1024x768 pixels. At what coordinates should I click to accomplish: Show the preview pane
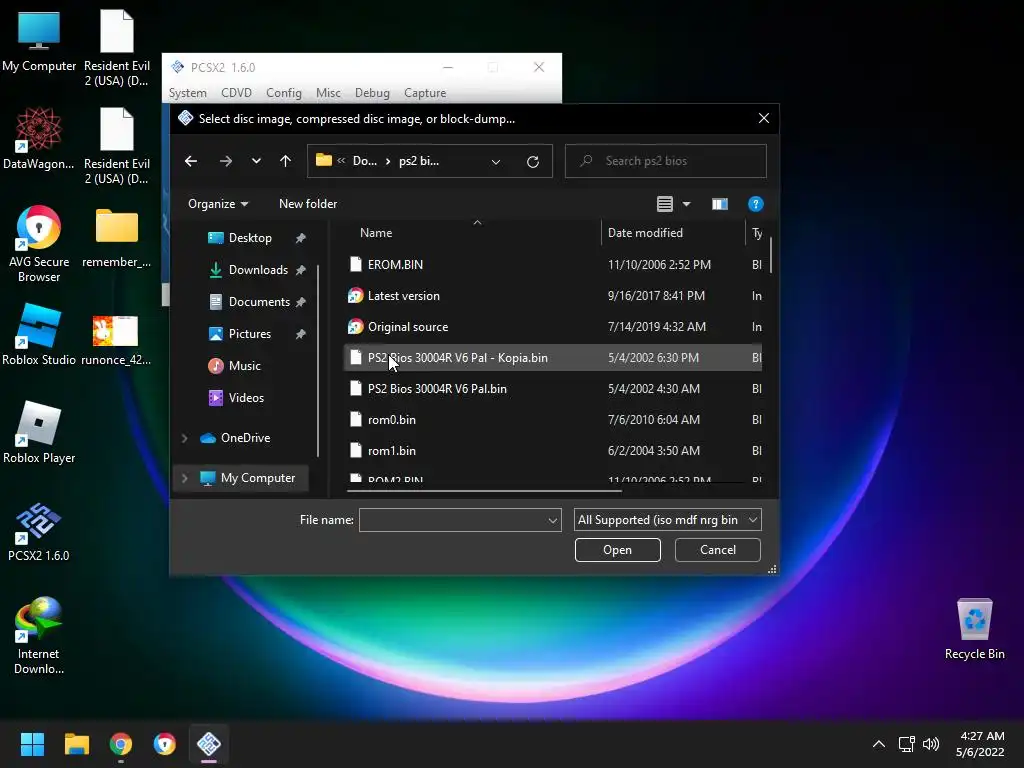click(720, 204)
